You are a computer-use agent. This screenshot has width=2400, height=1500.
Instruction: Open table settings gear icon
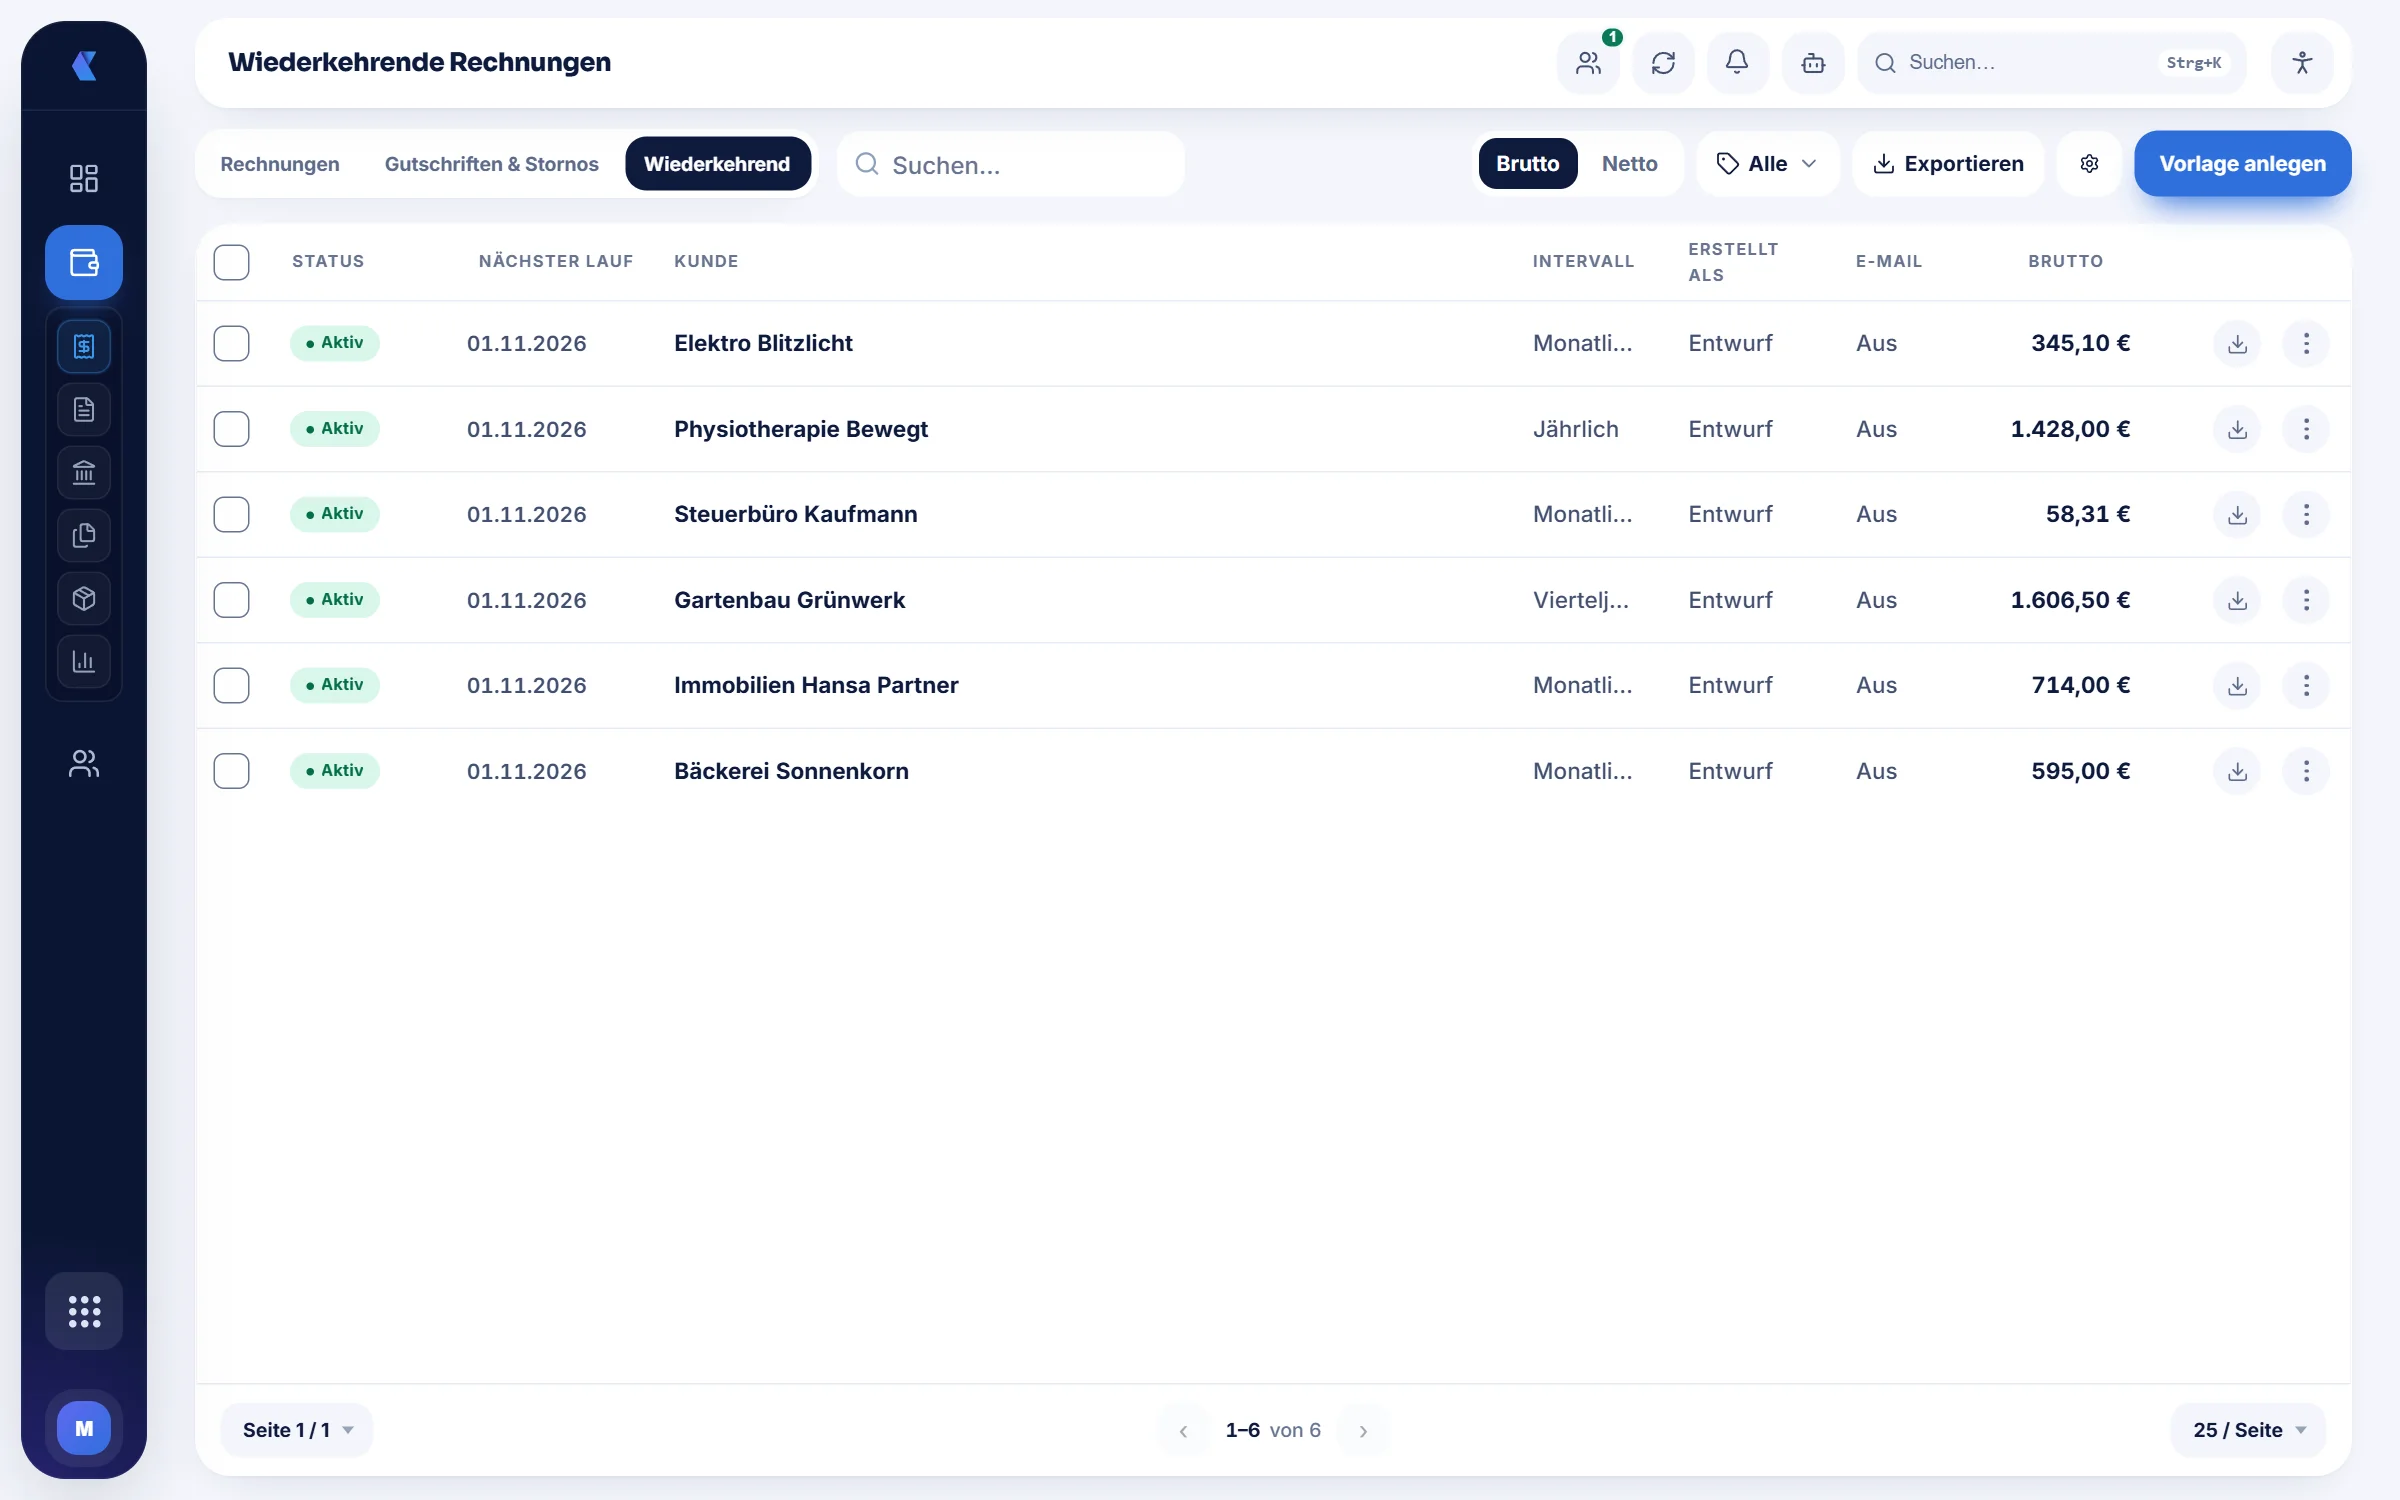pos(2089,164)
